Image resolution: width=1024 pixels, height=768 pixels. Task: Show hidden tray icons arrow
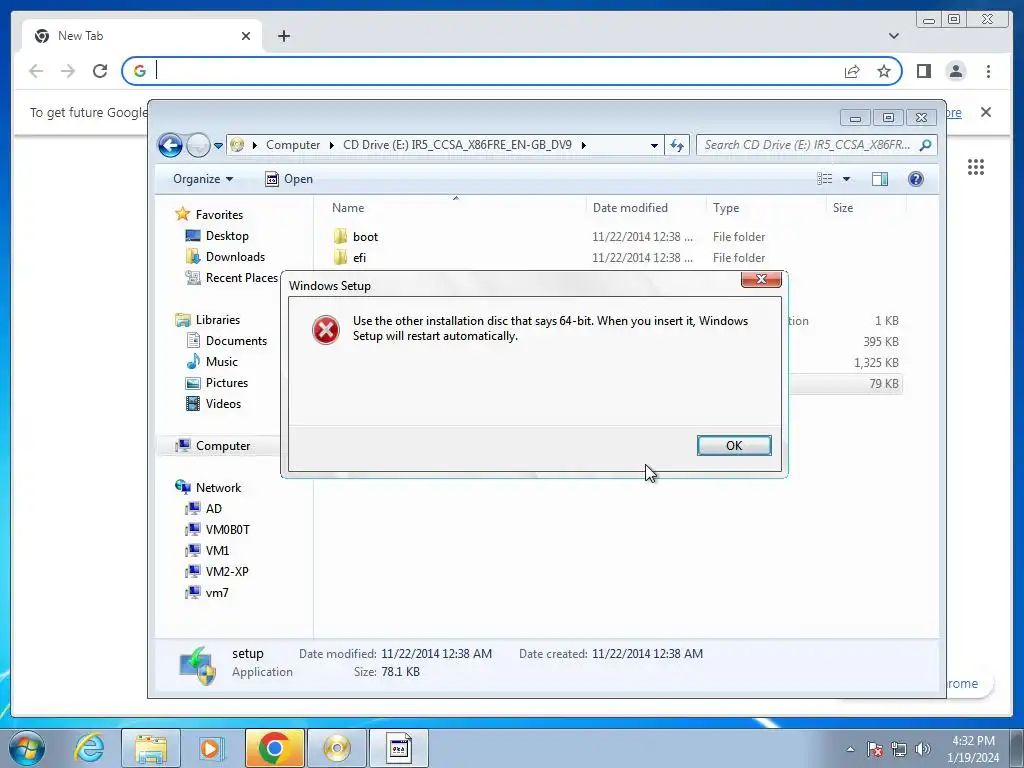850,749
